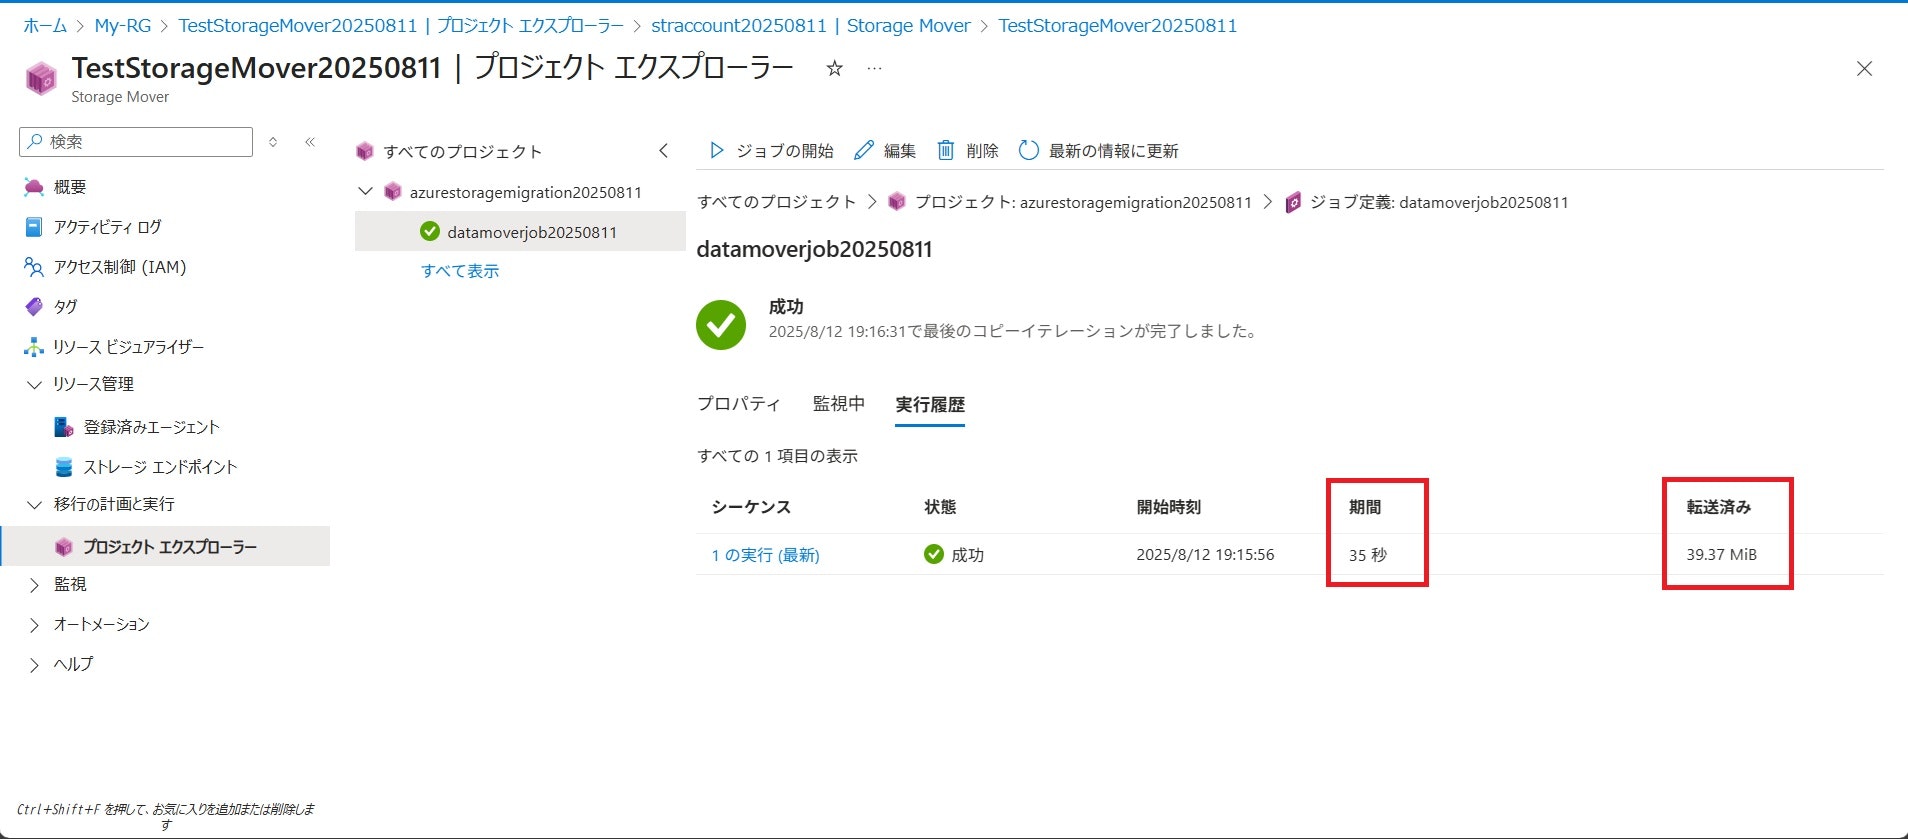The height and width of the screenshot is (839, 1908).
Task: Open 登録済みエージェント
Action: click(x=151, y=427)
